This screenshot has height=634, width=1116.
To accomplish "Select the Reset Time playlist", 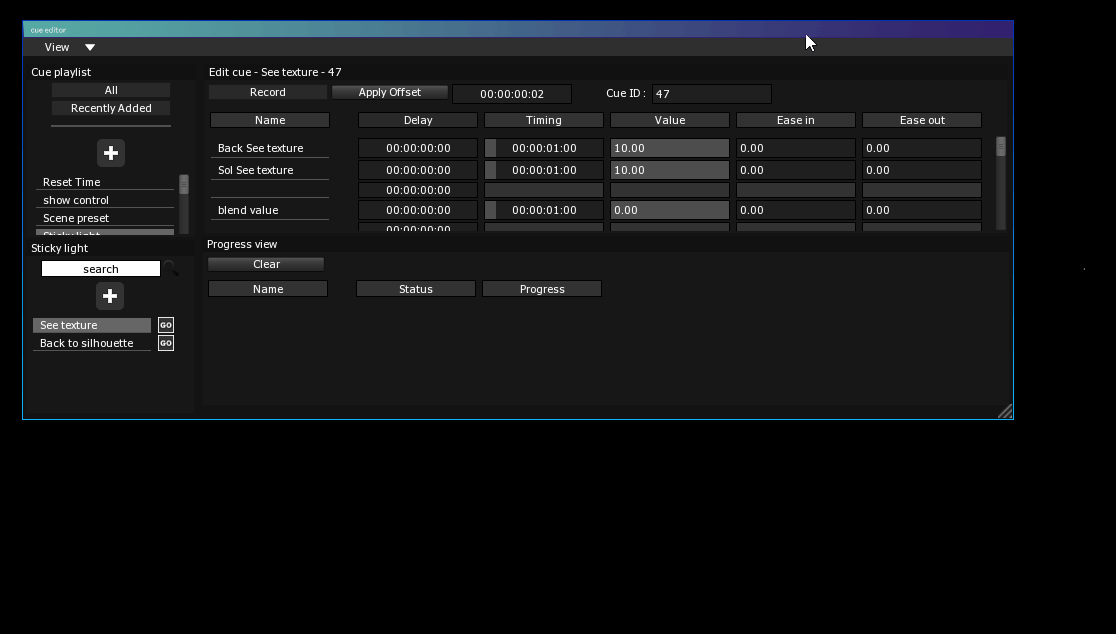I will tap(105, 182).
